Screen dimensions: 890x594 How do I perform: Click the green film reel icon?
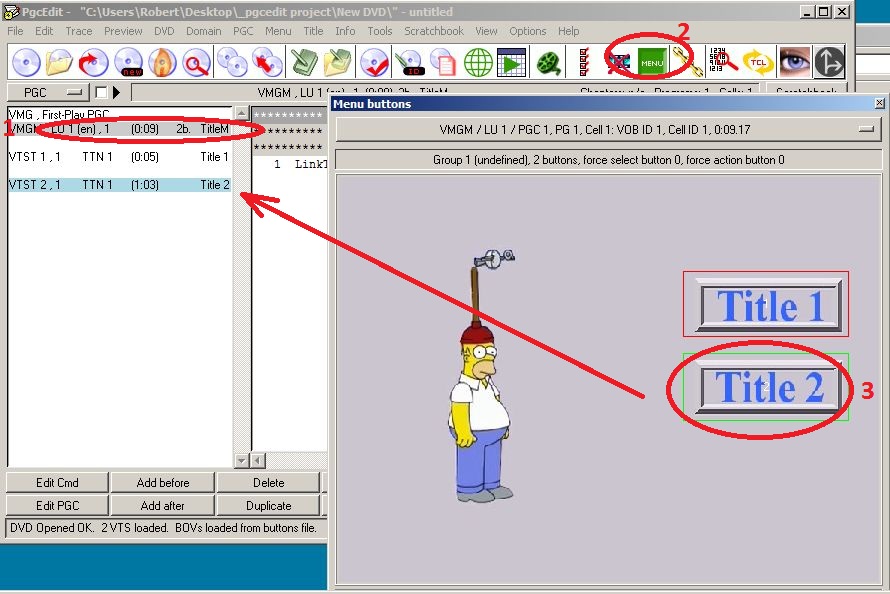pyautogui.click(x=549, y=62)
